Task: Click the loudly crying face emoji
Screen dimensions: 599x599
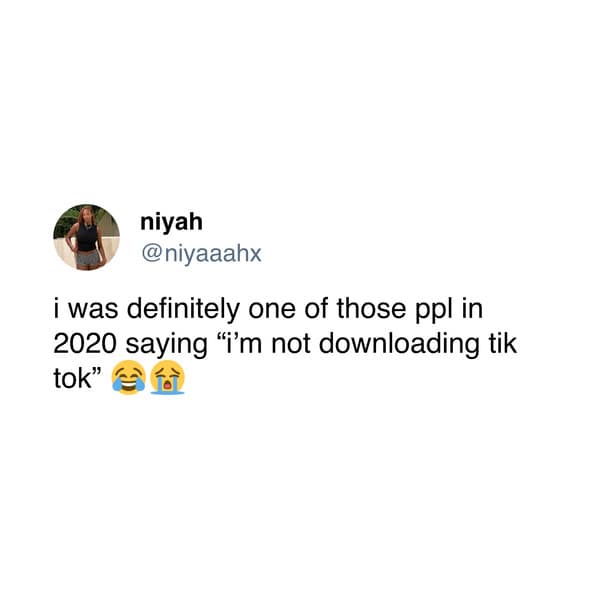Action: point(167,377)
